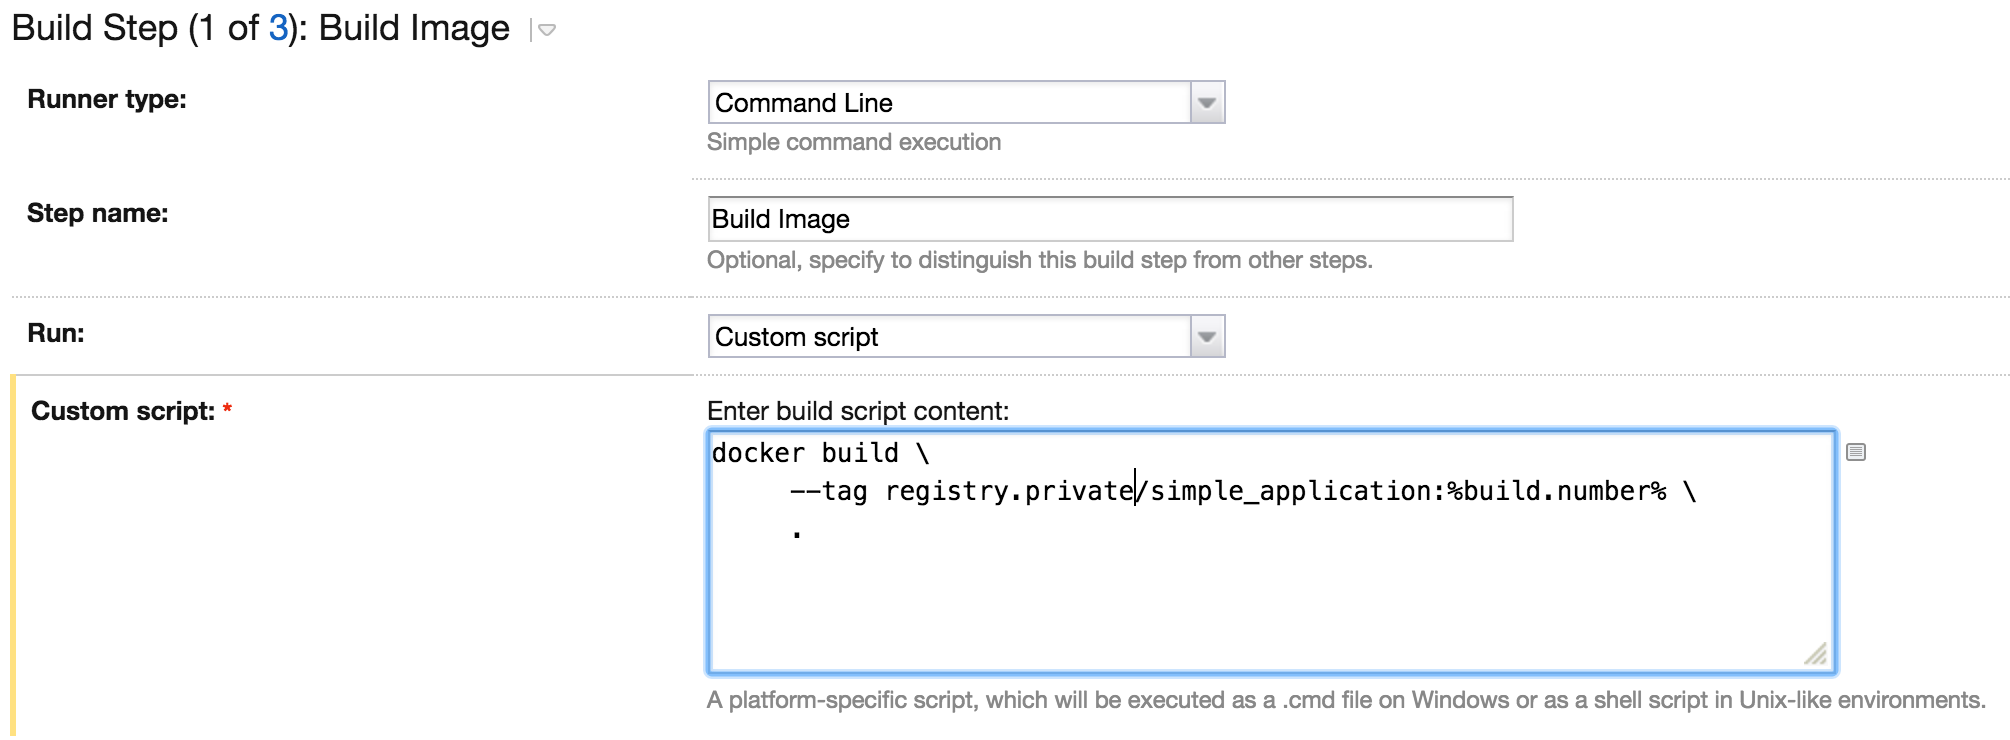Expand the Runner type dropdown showing Command Line
Image resolution: width=2010 pixels, height=740 pixels.
point(966,102)
